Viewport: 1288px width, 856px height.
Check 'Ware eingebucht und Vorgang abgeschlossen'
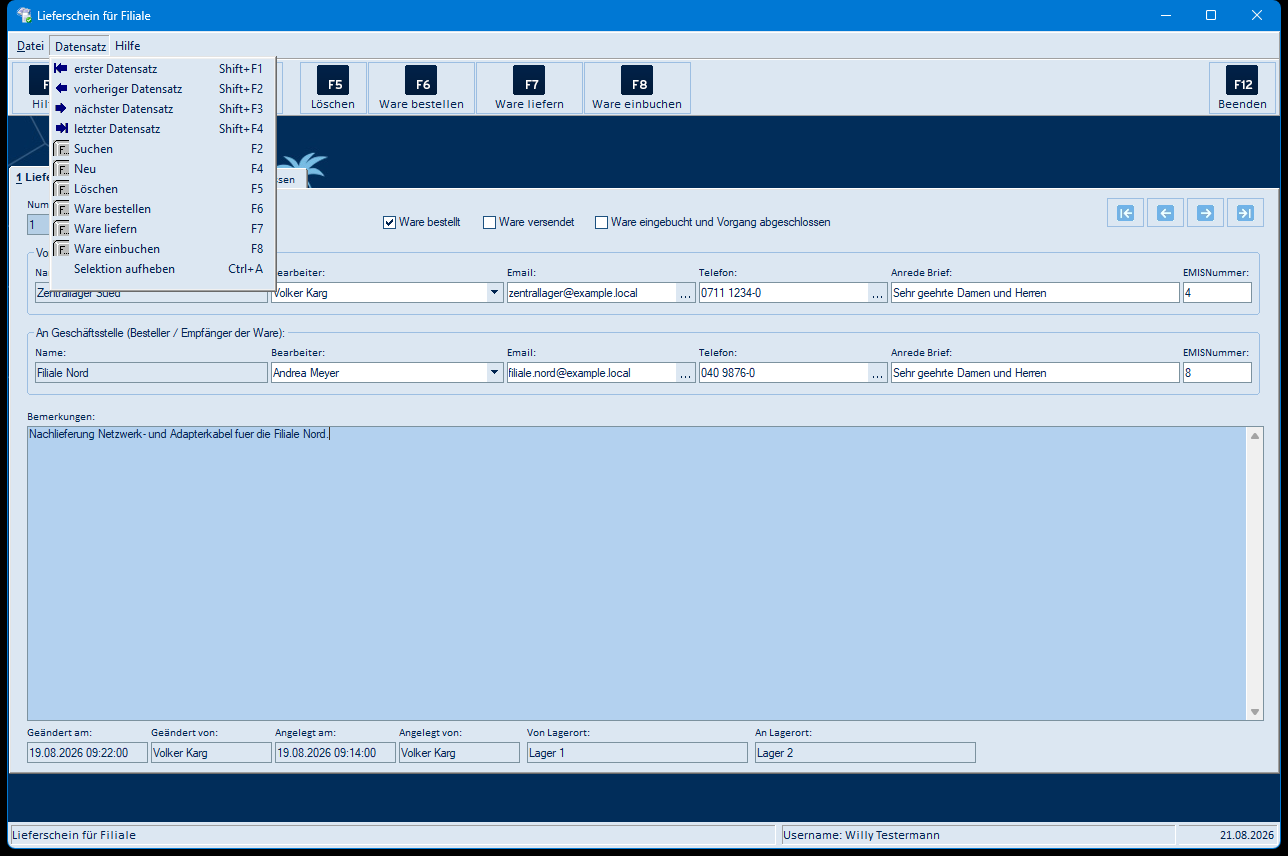pos(602,222)
